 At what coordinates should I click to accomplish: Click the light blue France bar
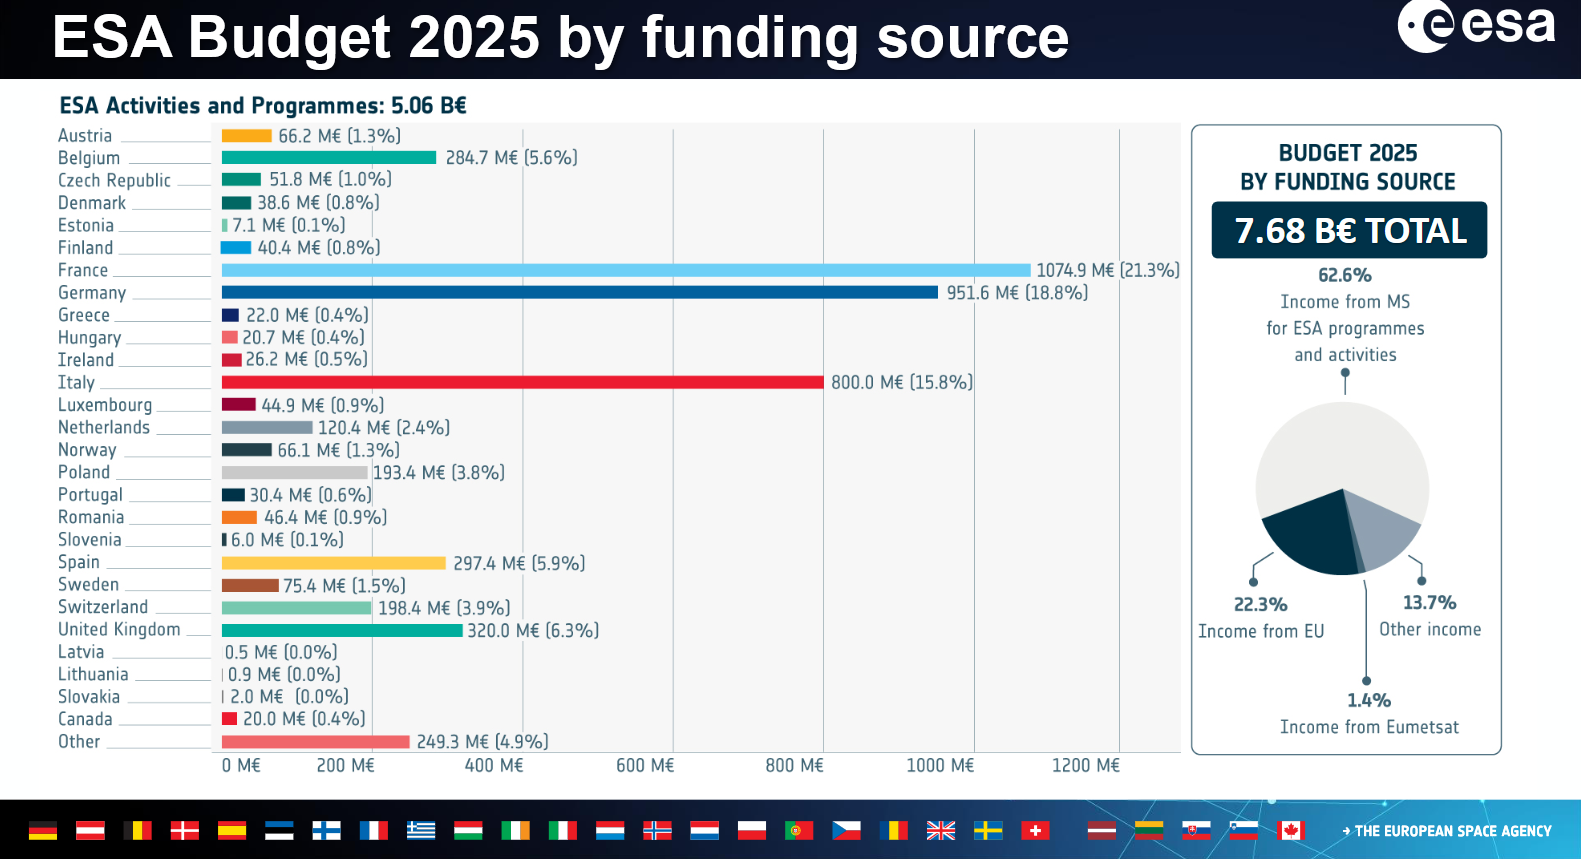pyautogui.click(x=626, y=270)
